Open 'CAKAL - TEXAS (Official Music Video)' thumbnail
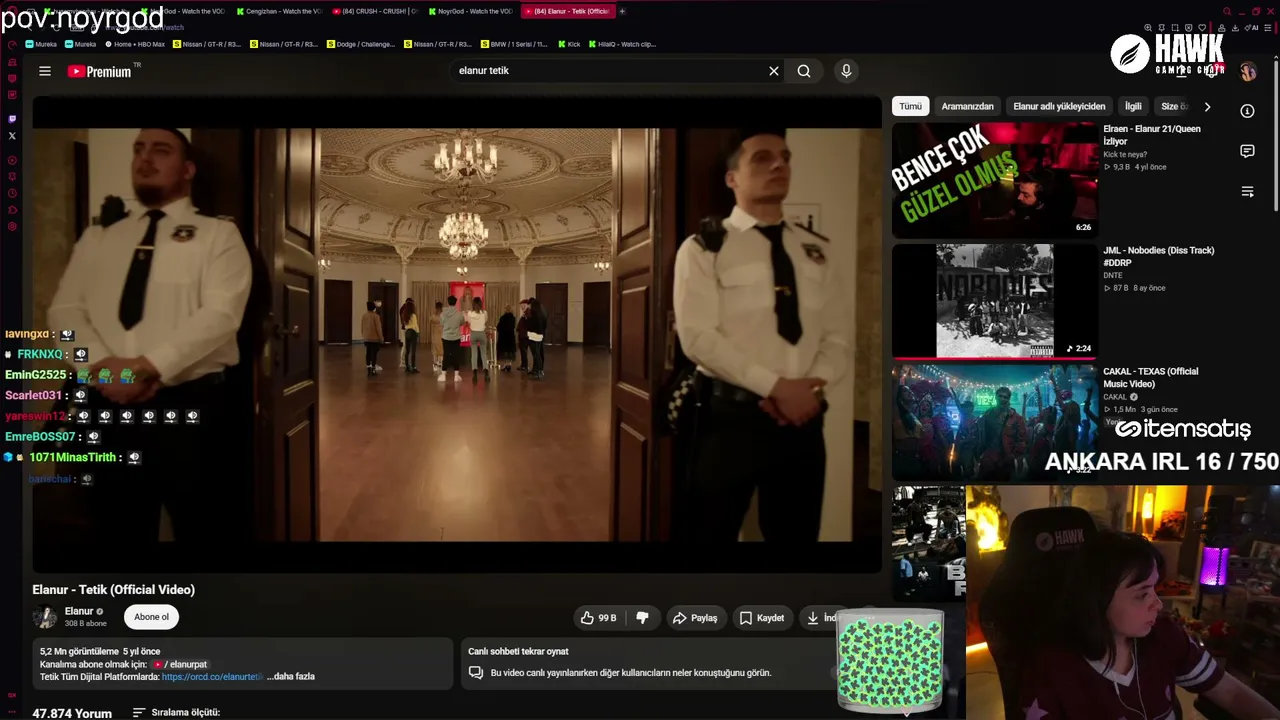 (995, 422)
